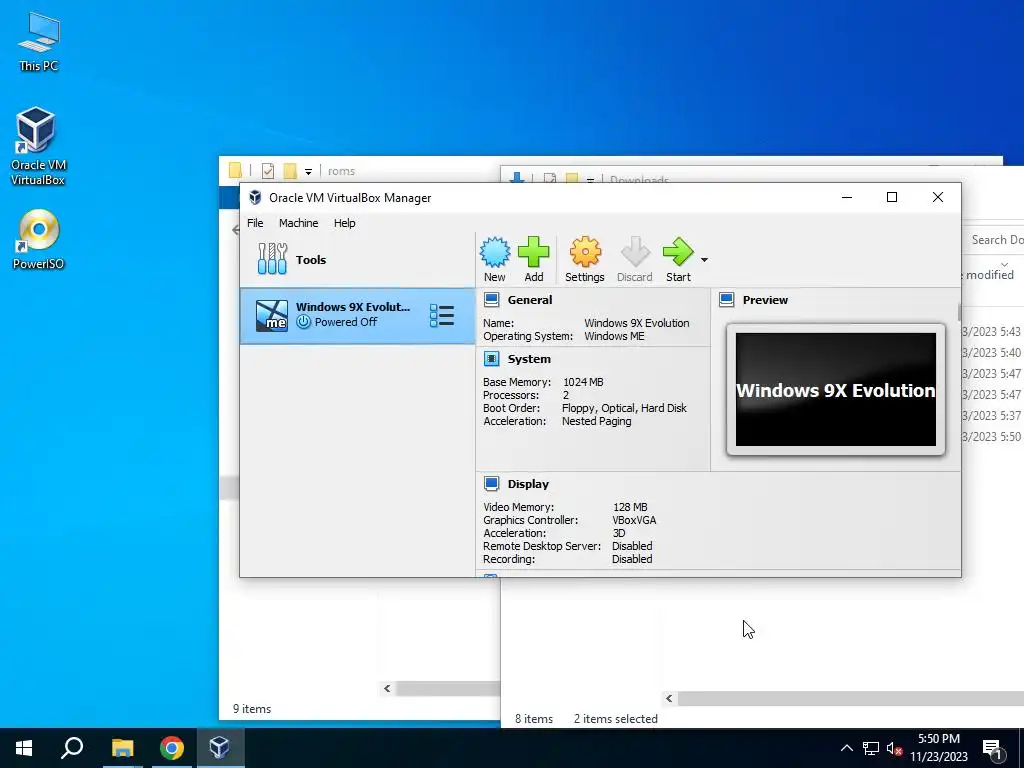
Task: Click the 'Windows ME' operating system value
Action: [614, 336]
